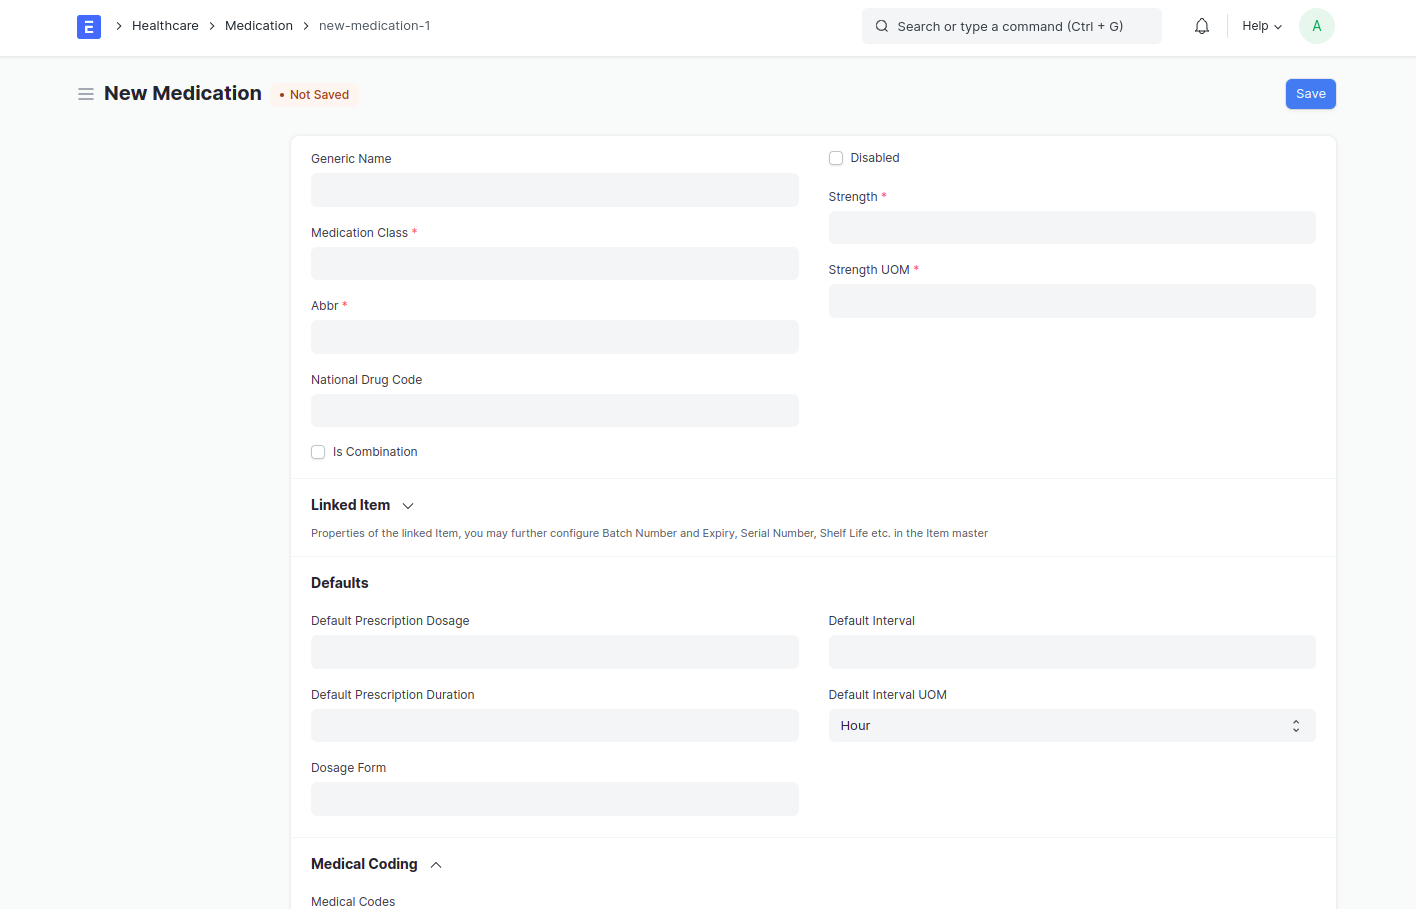
Task: Focus the Generic Name field
Action: [x=555, y=190]
